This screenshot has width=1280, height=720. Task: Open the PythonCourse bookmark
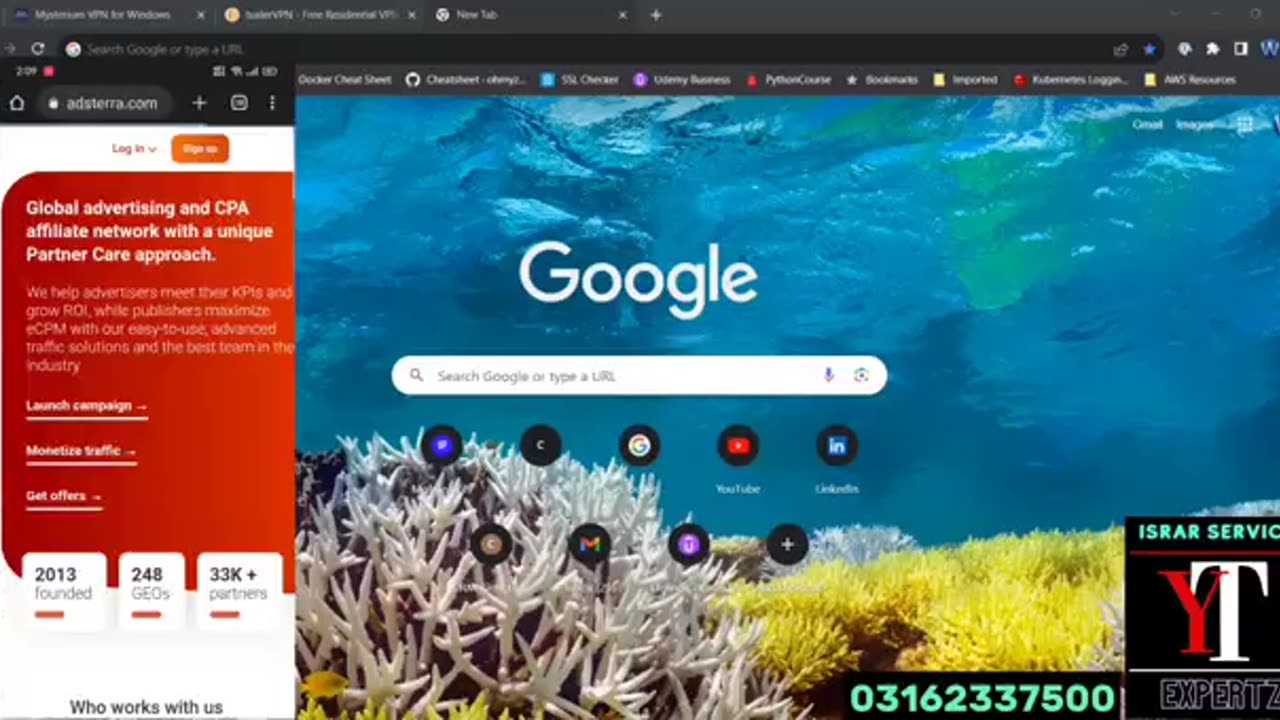point(789,79)
